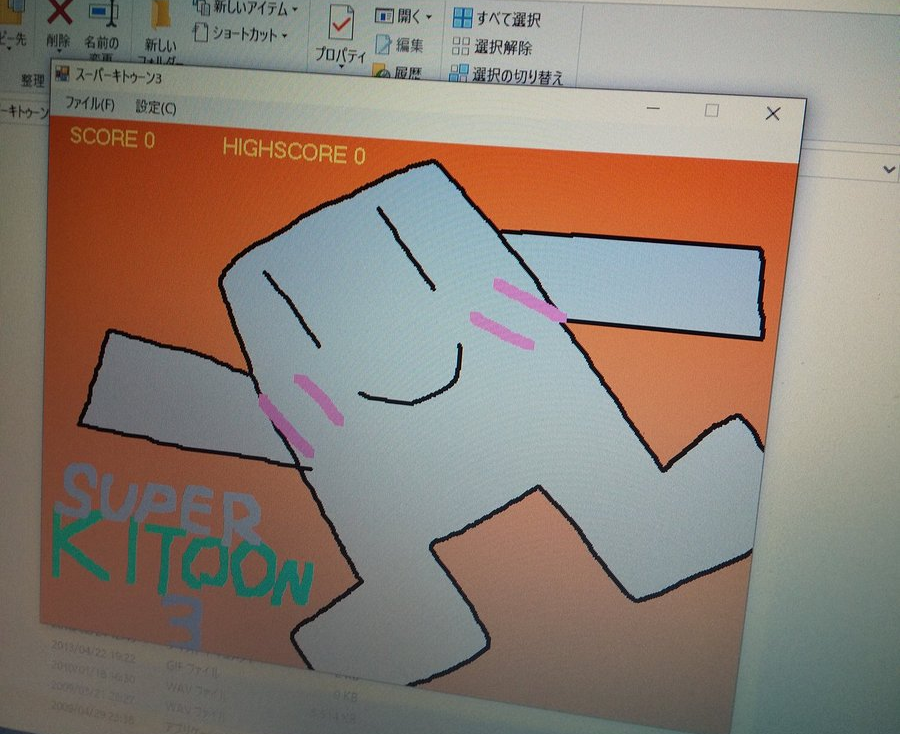Click Invert selection (選択の切り替え) in Explorer
The width and height of the screenshot is (900, 734).
pos(506,75)
